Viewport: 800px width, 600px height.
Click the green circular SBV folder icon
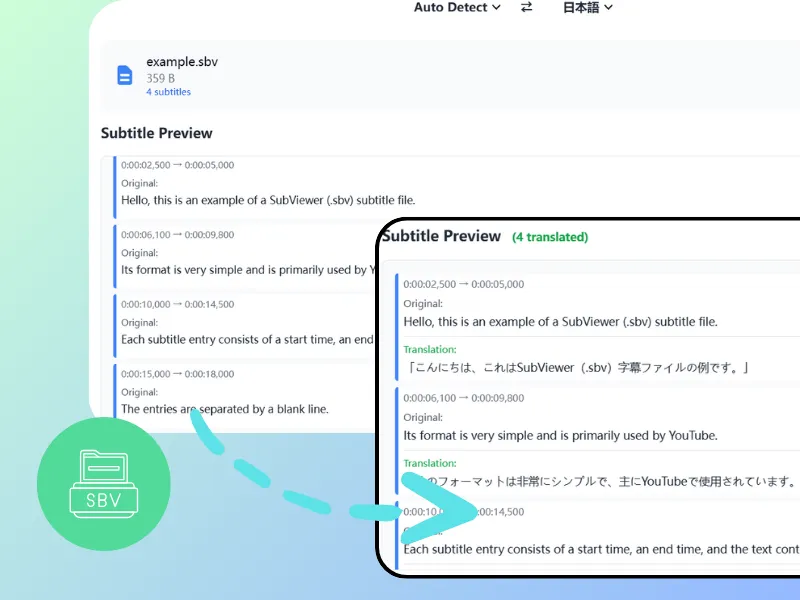pyautogui.click(x=103, y=484)
